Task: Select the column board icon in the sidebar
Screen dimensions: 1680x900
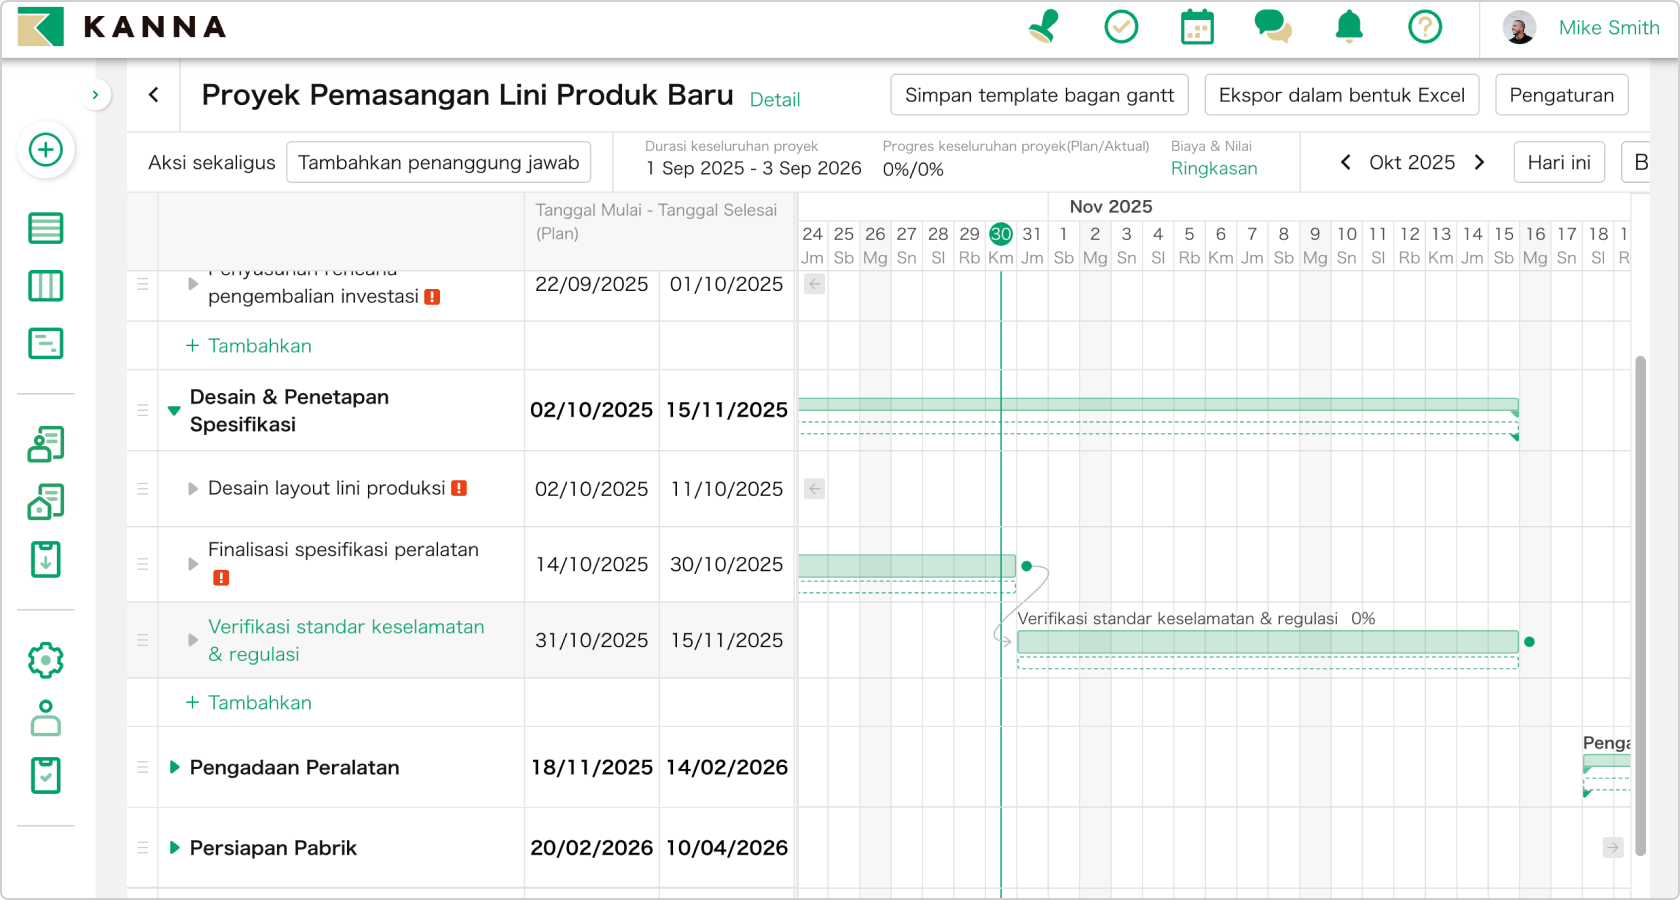Action: click(x=45, y=286)
